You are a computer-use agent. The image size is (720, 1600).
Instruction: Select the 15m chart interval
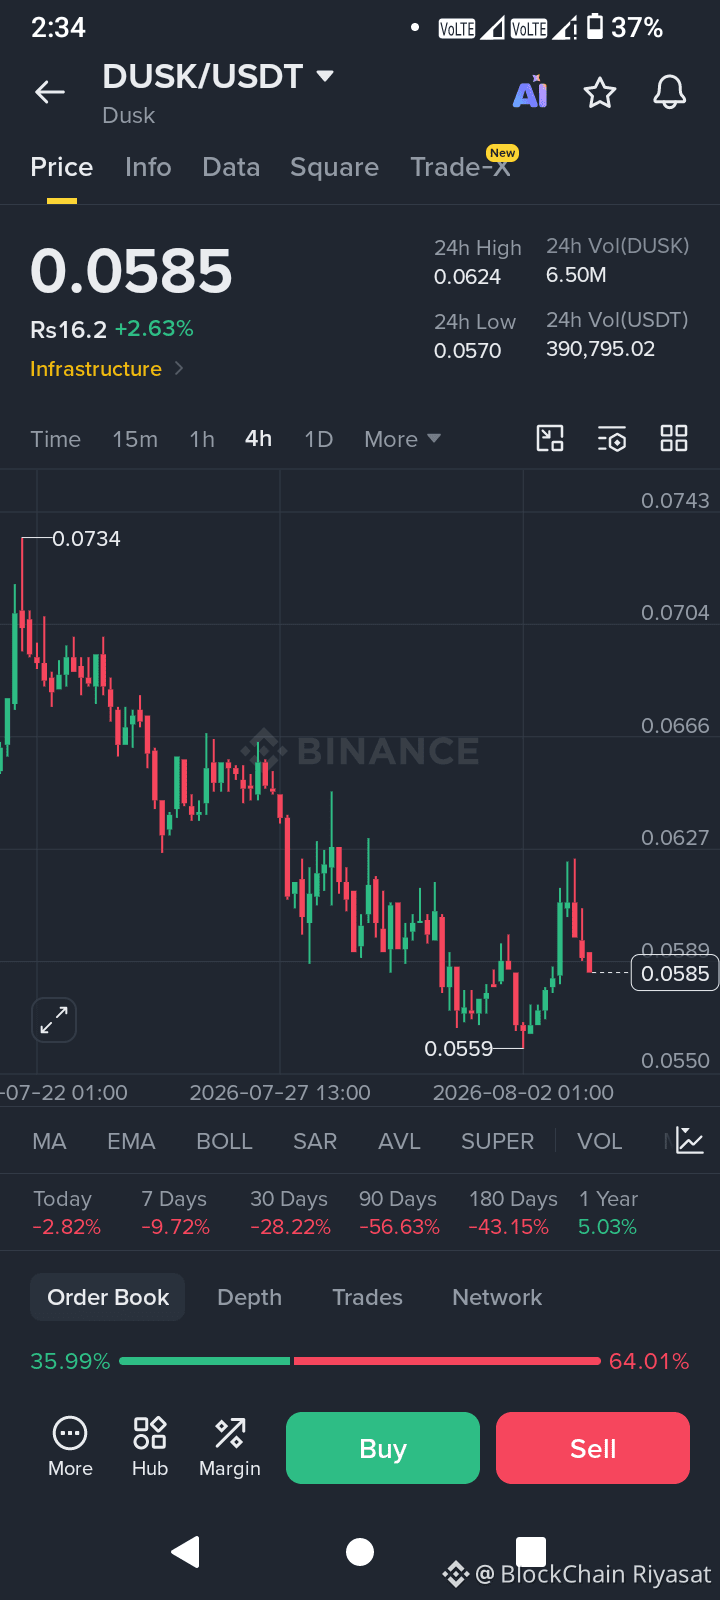pos(135,439)
